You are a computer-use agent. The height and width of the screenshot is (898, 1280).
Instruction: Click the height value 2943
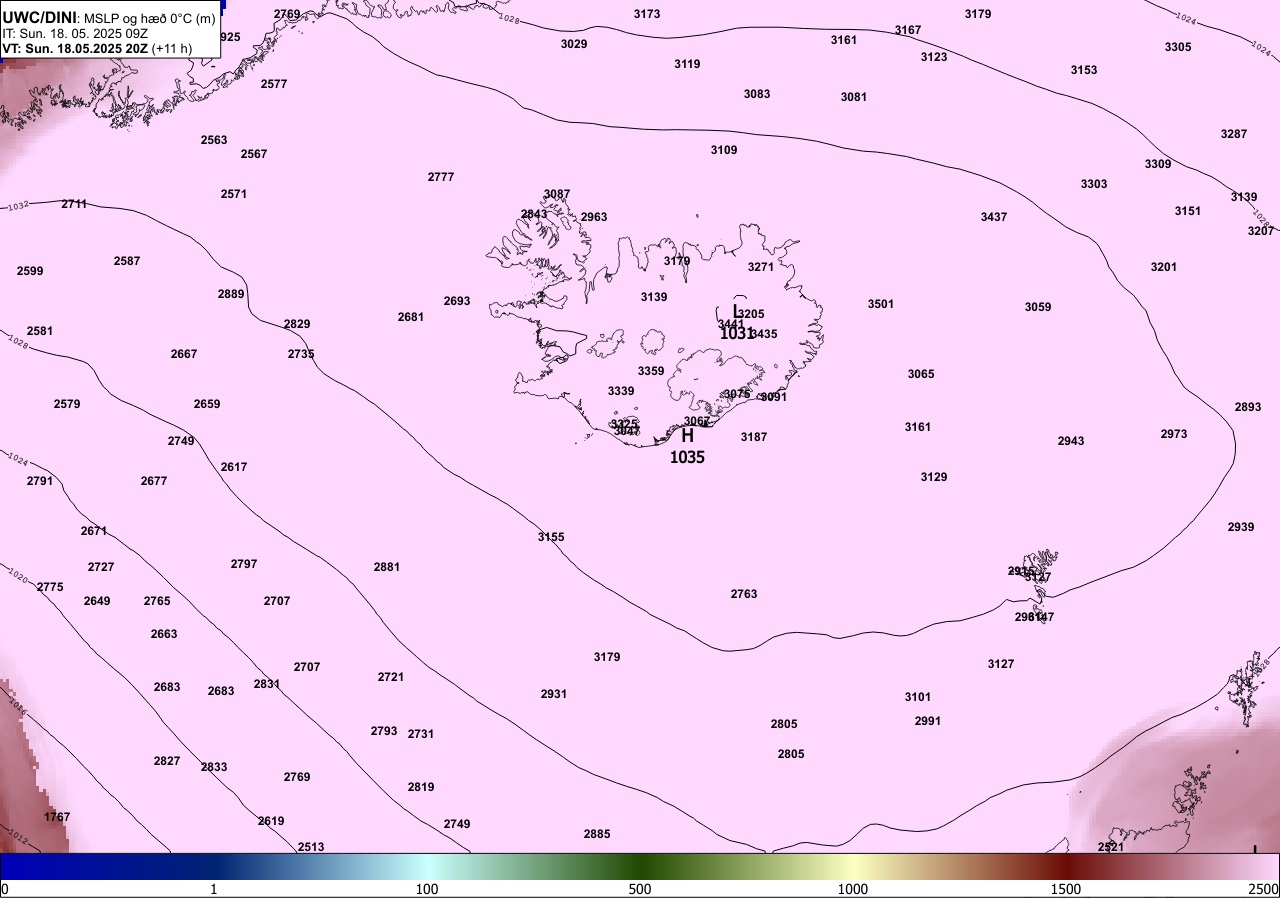(x=1071, y=441)
